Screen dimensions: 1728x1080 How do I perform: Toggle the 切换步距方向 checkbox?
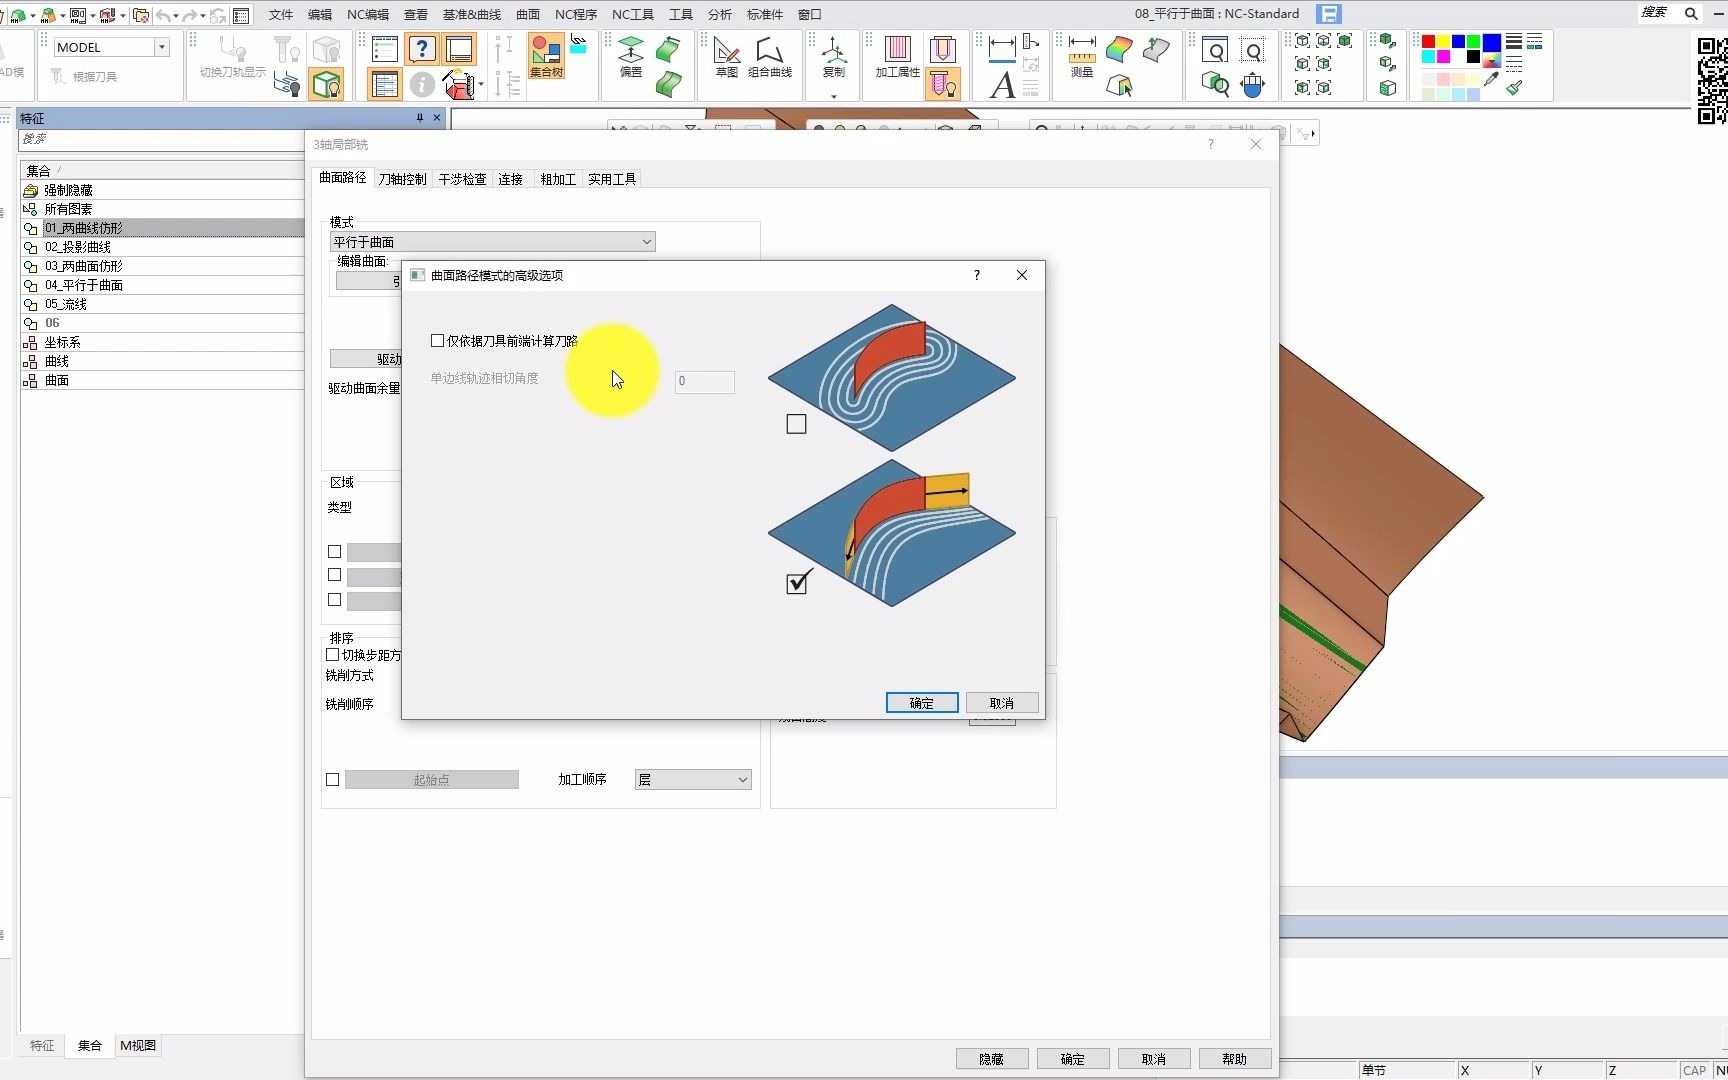click(333, 655)
